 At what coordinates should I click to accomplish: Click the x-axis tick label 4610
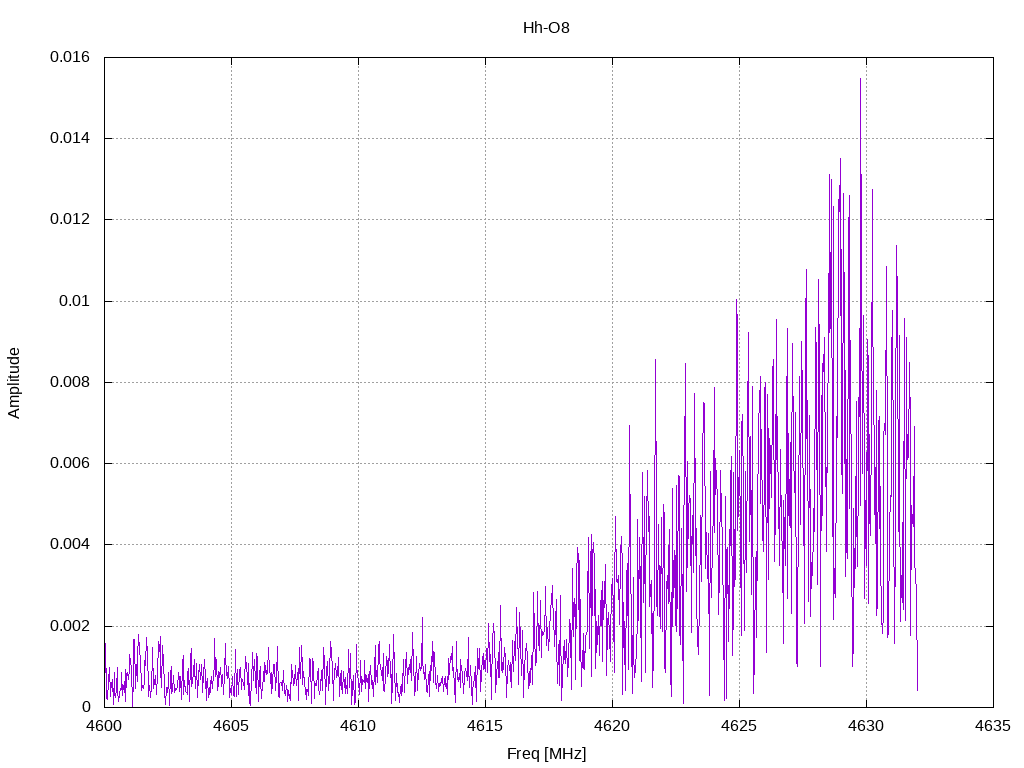coord(358,726)
